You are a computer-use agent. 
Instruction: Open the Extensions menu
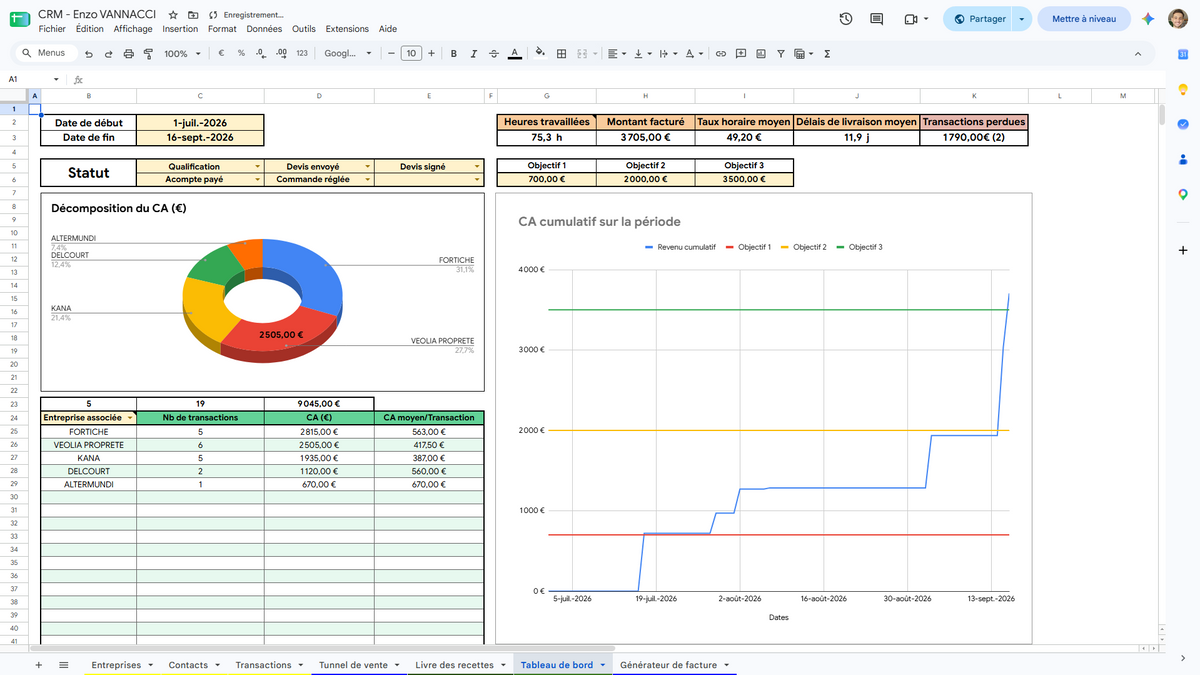(x=347, y=29)
